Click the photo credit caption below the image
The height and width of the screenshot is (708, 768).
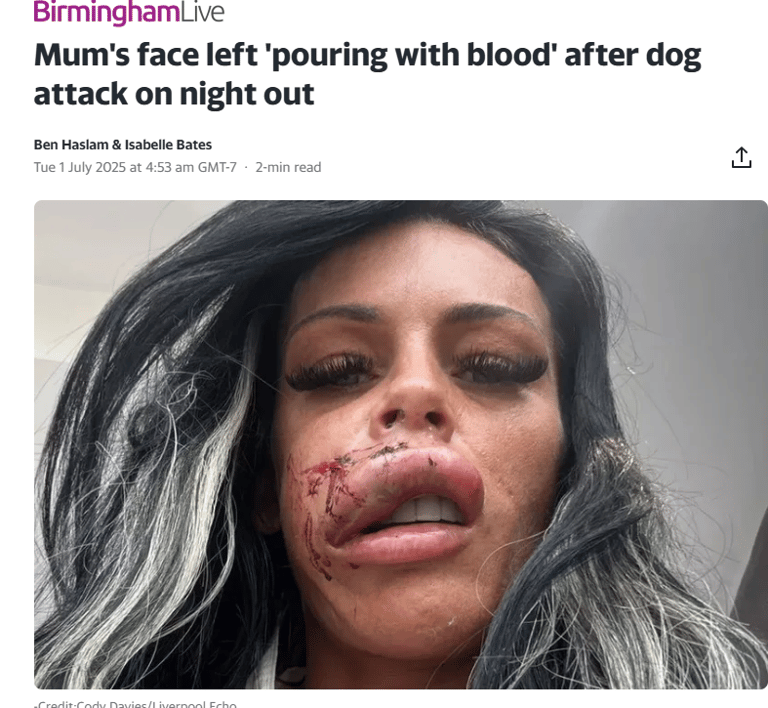135,704
